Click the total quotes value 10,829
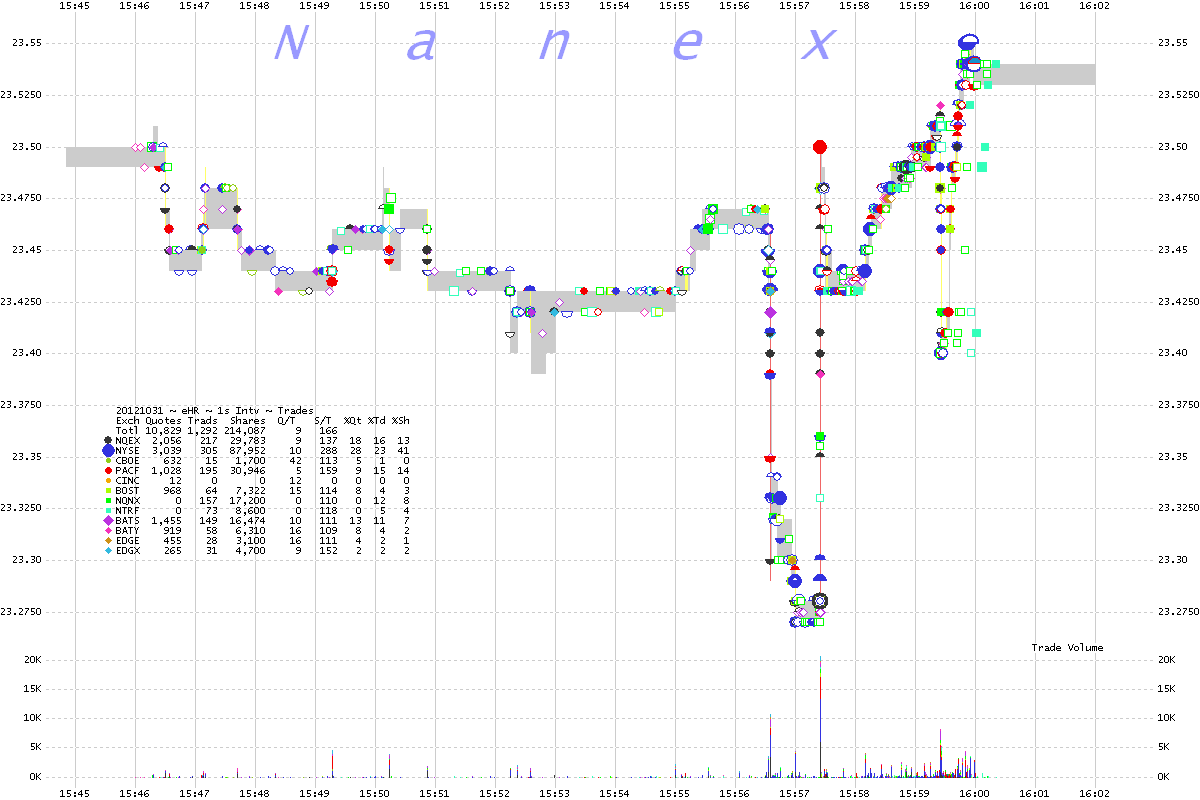 pyautogui.click(x=163, y=430)
